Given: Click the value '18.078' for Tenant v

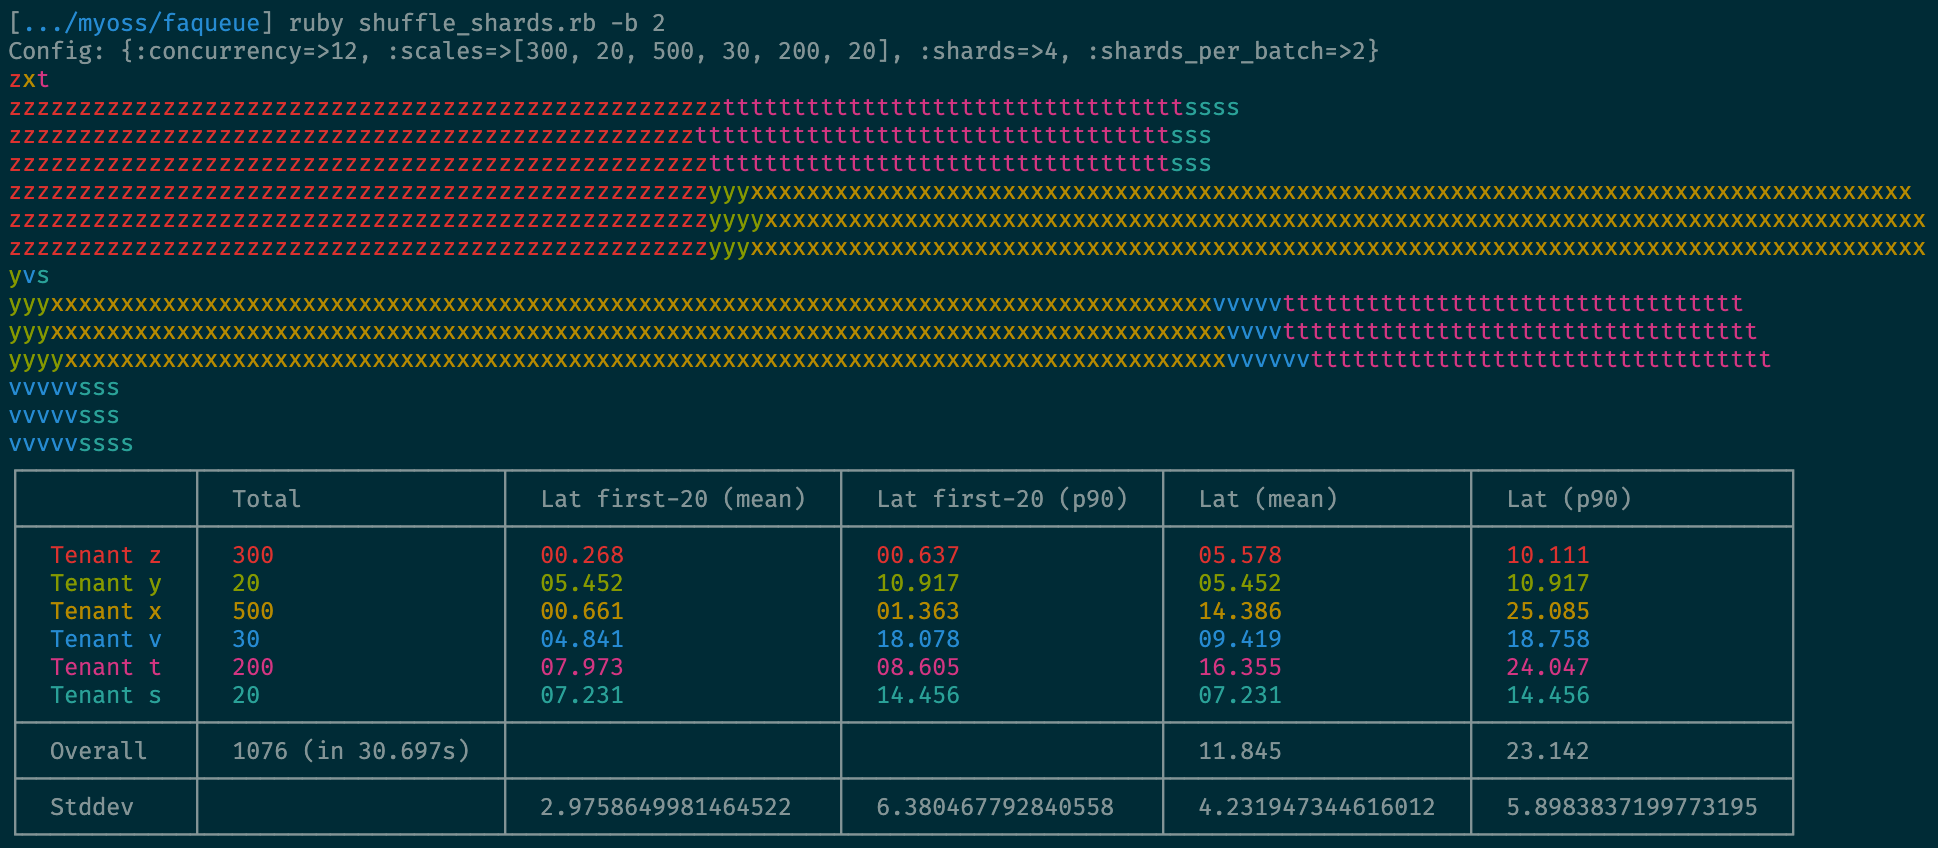Looking at the screenshot, I should [918, 639].
